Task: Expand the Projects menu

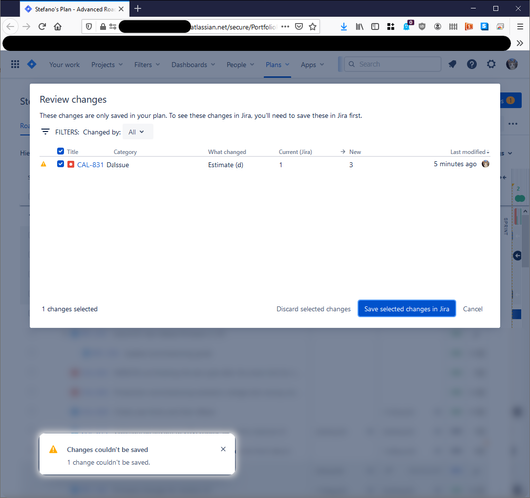Action: coord(107,65)
